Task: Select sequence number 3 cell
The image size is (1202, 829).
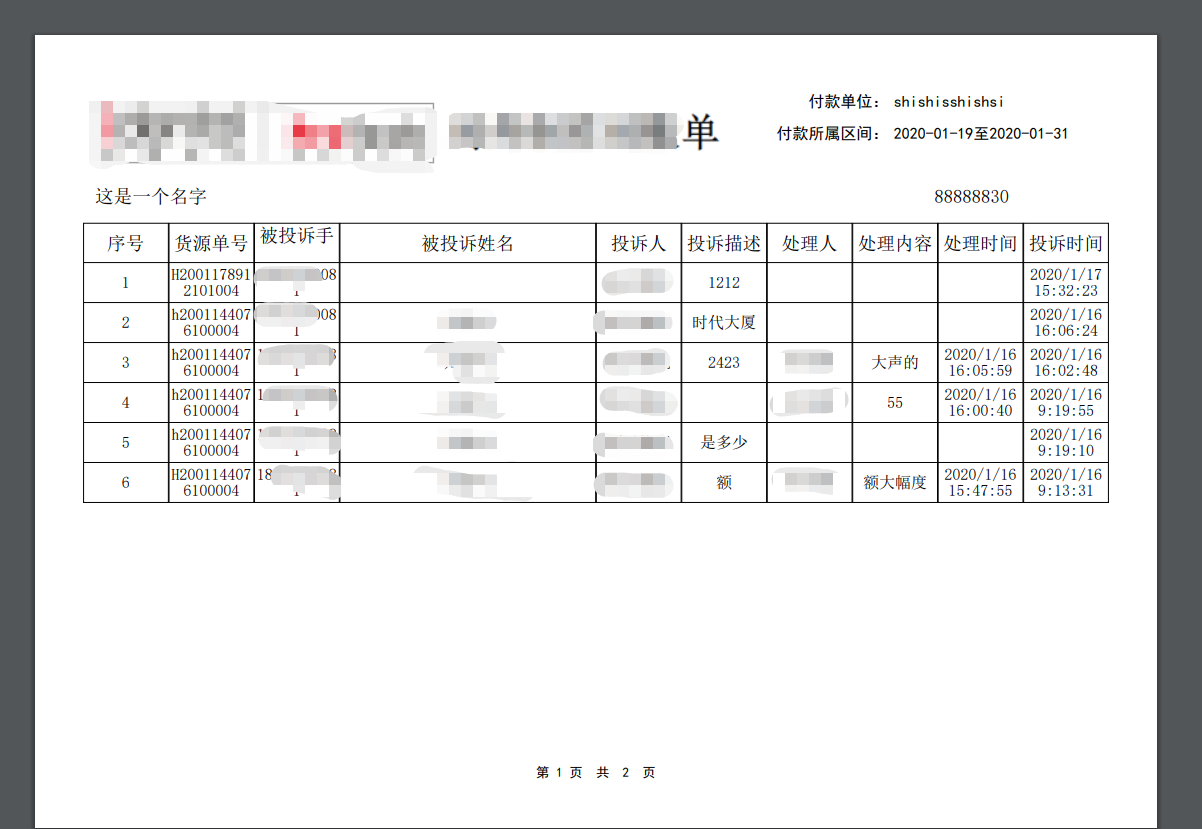Action: click(x=126, y=363)
